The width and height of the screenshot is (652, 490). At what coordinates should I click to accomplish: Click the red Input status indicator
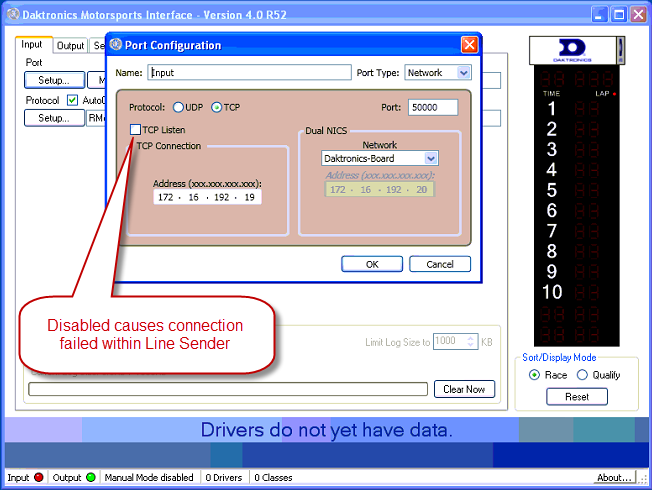(x=39, y=477)
